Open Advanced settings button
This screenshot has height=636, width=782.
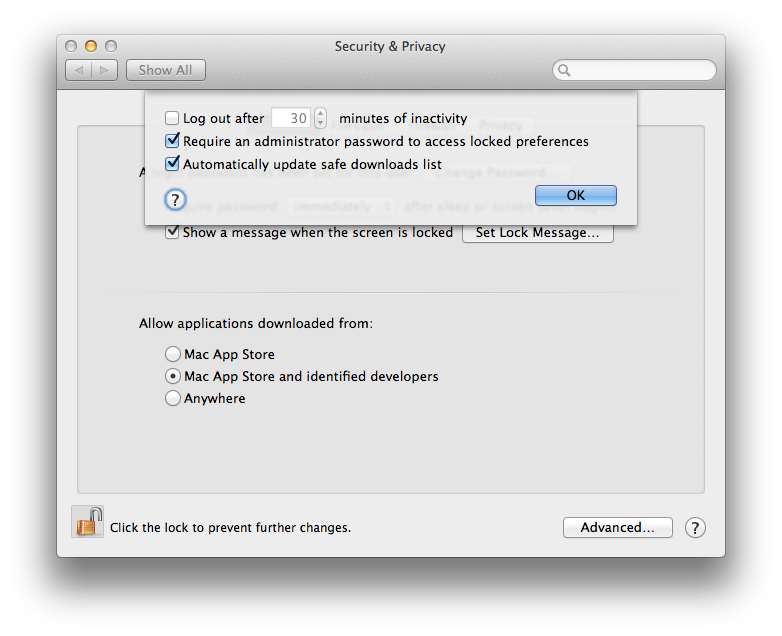coord(617,527)
